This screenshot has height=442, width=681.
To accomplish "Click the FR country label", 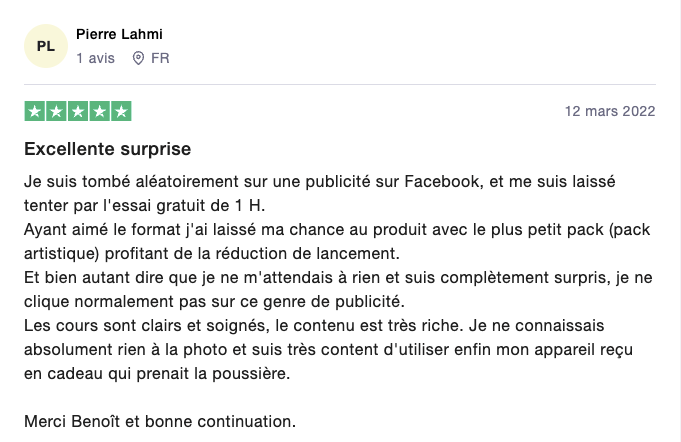I will coord(160,58).
